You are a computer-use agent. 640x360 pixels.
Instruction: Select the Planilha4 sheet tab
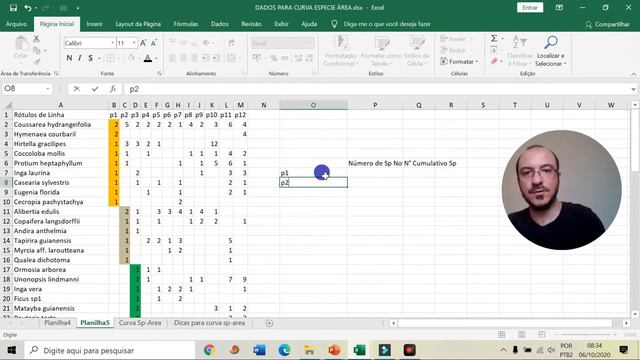coord(58,323)
